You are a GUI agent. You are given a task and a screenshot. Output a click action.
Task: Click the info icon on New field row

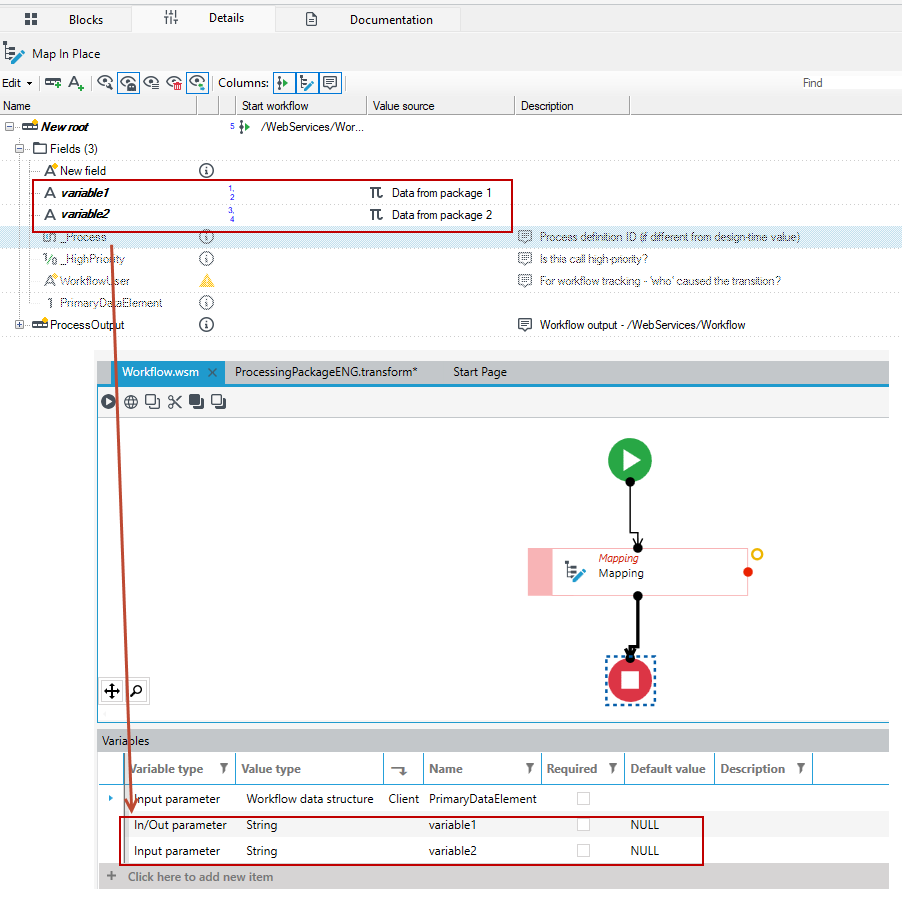click(206, 171)
